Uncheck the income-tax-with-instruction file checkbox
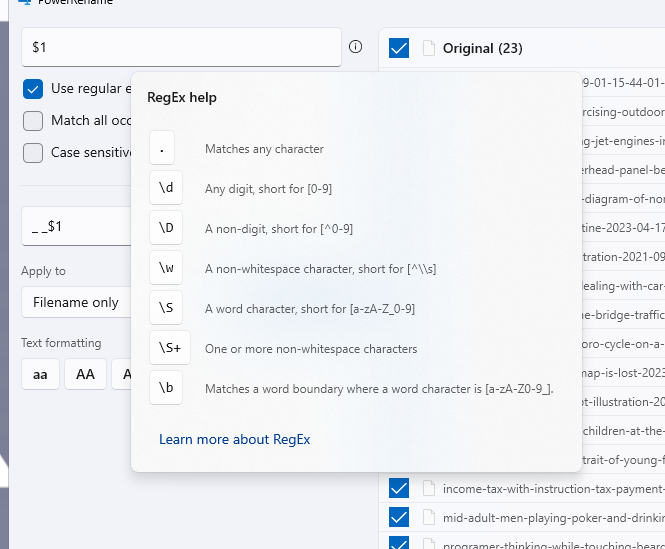Screen dimensions: 665x549 coord(399,488)
